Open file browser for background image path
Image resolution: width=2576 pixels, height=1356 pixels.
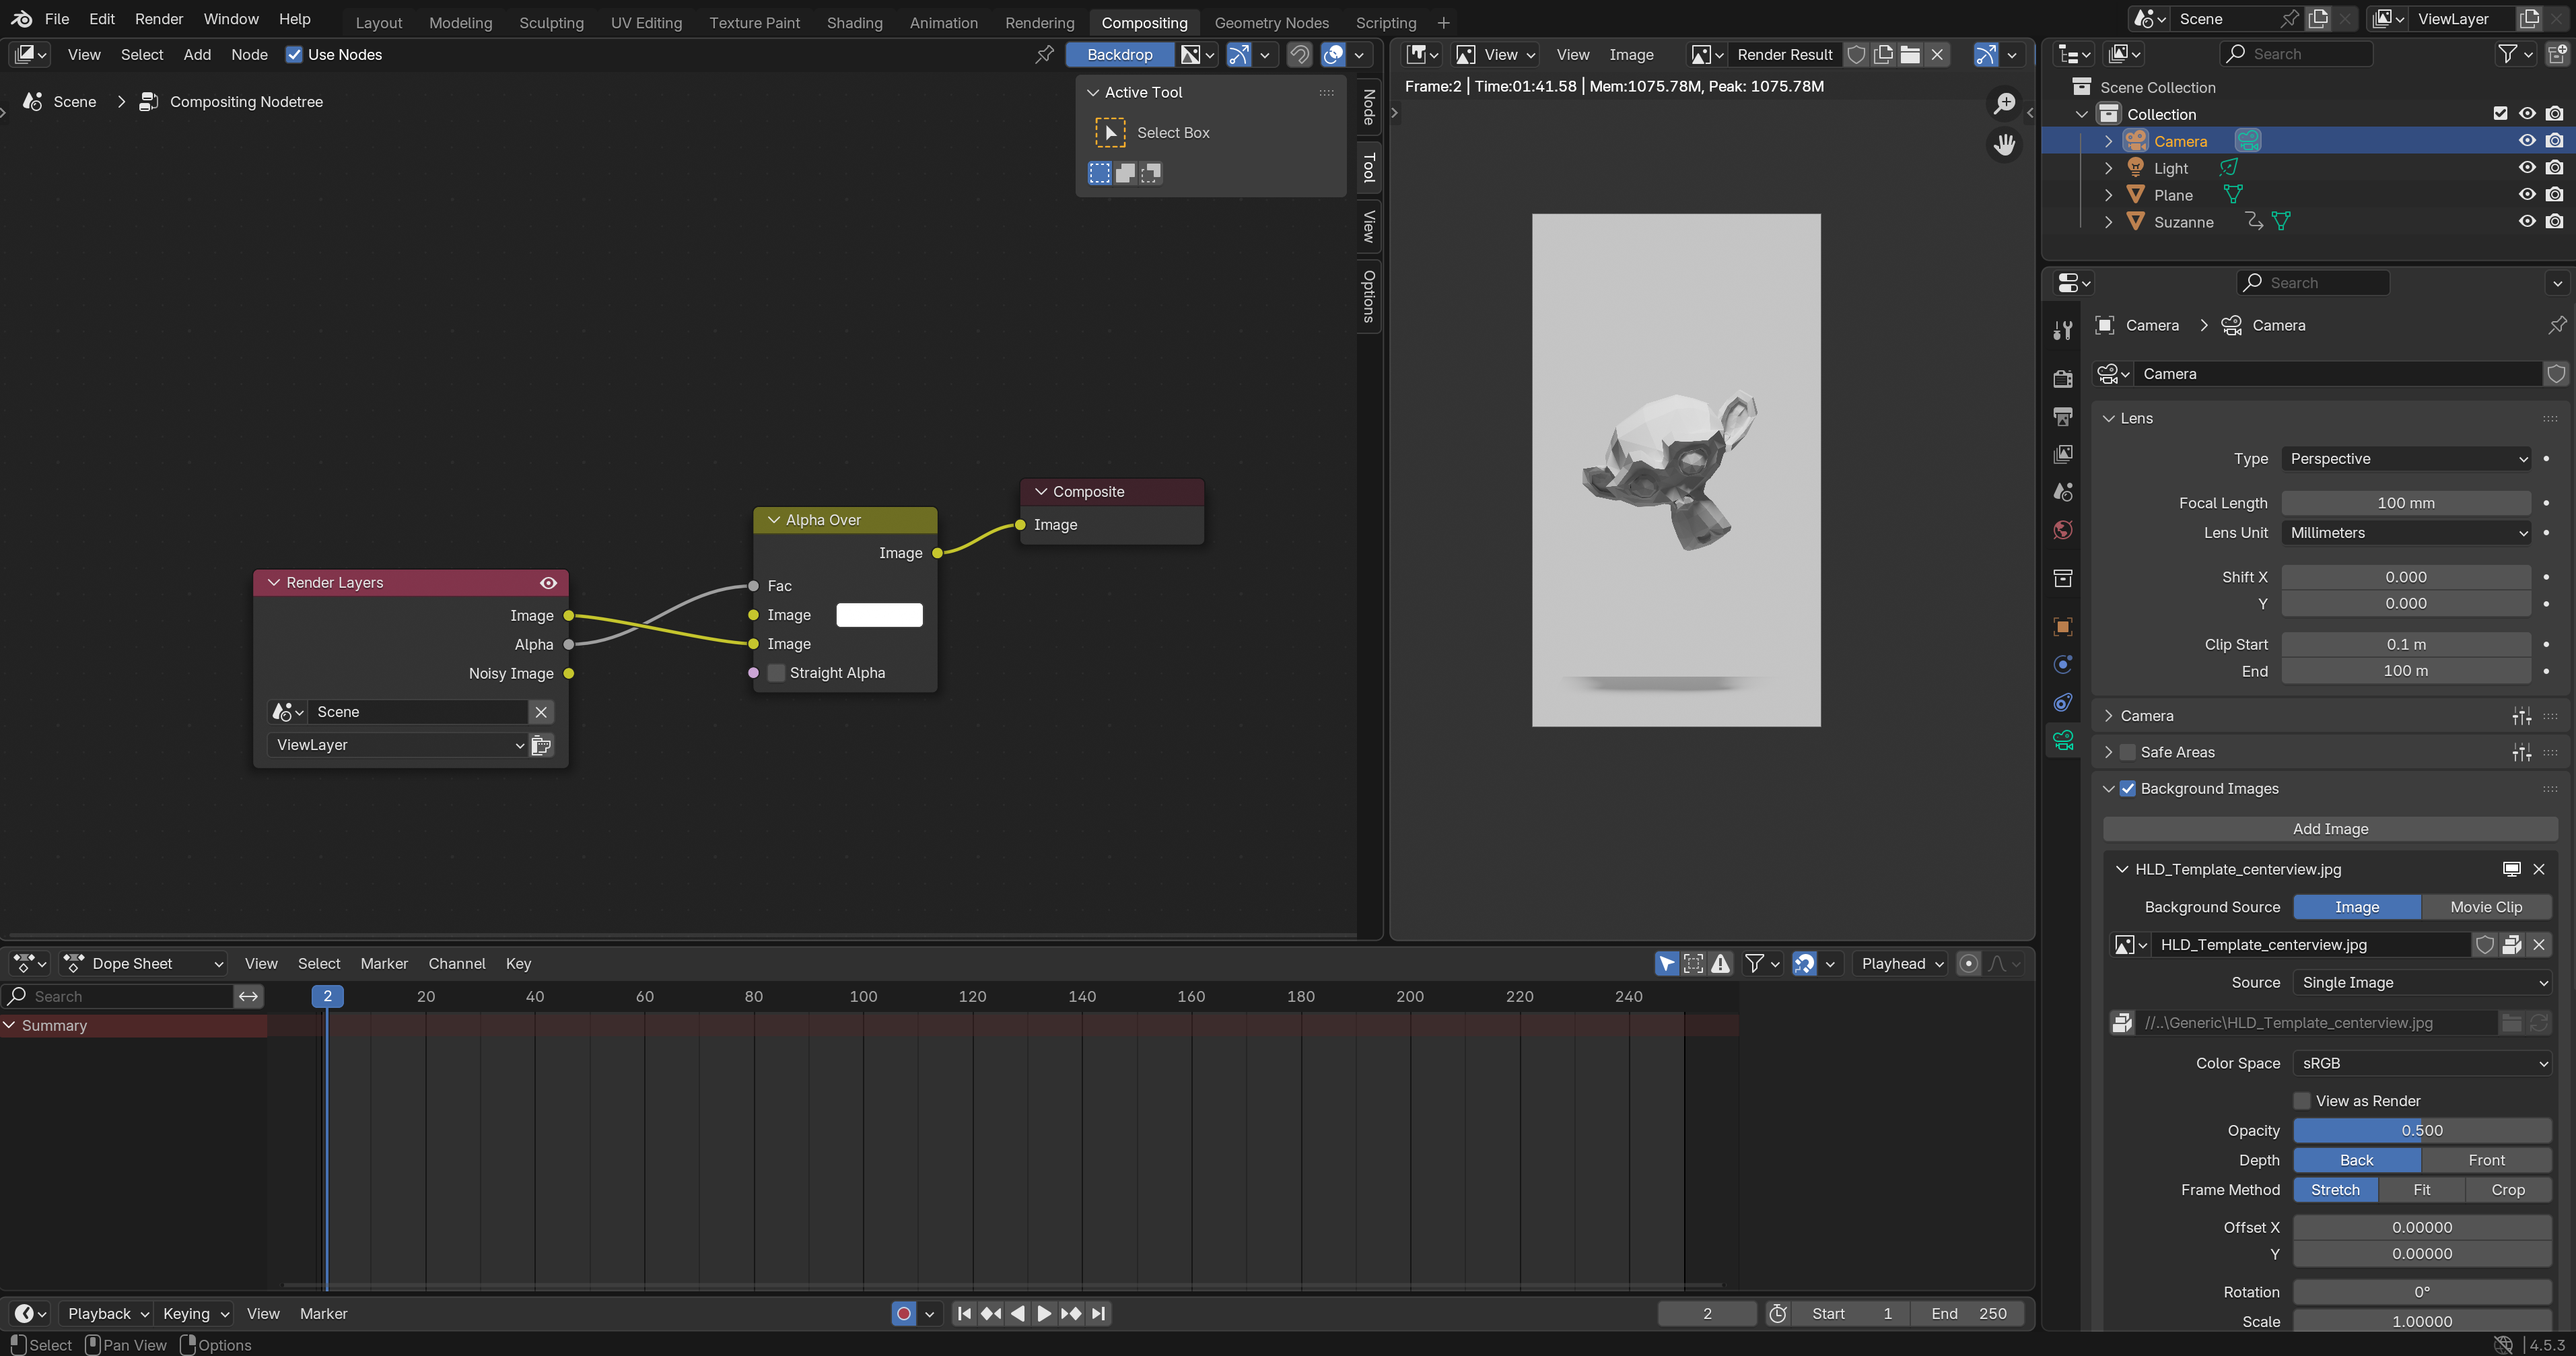tap(2510, 1022)
